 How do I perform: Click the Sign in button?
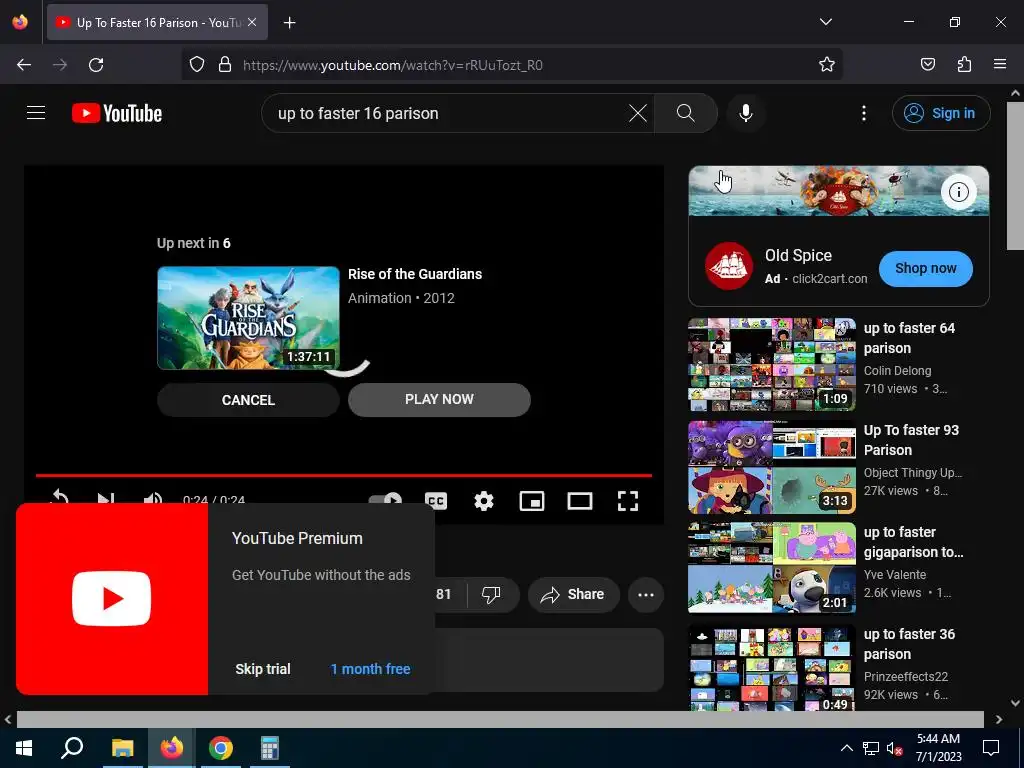coord(941,113)
